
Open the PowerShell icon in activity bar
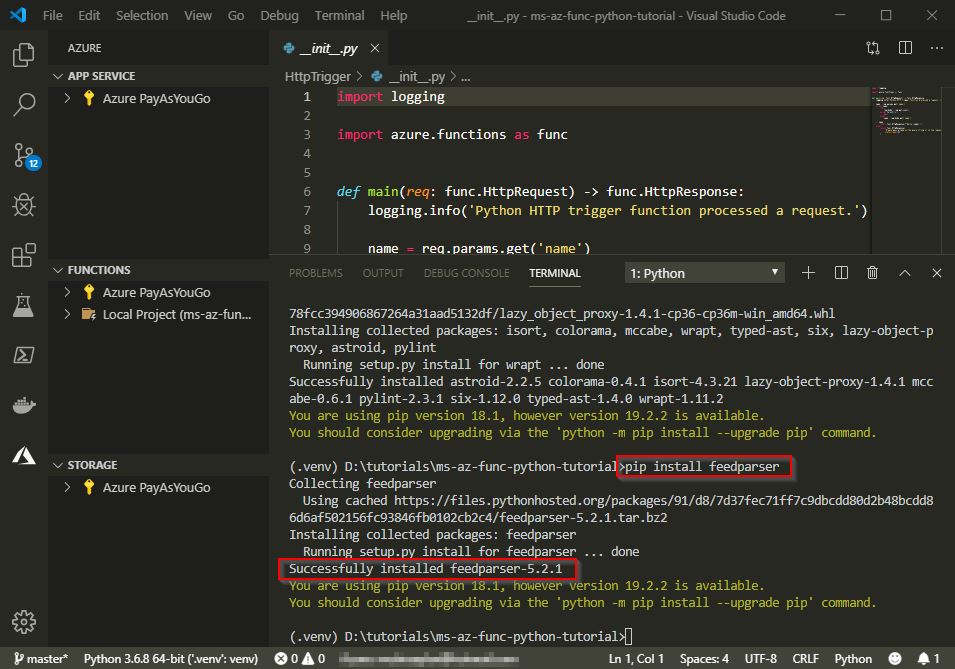[x=24, y=355]
